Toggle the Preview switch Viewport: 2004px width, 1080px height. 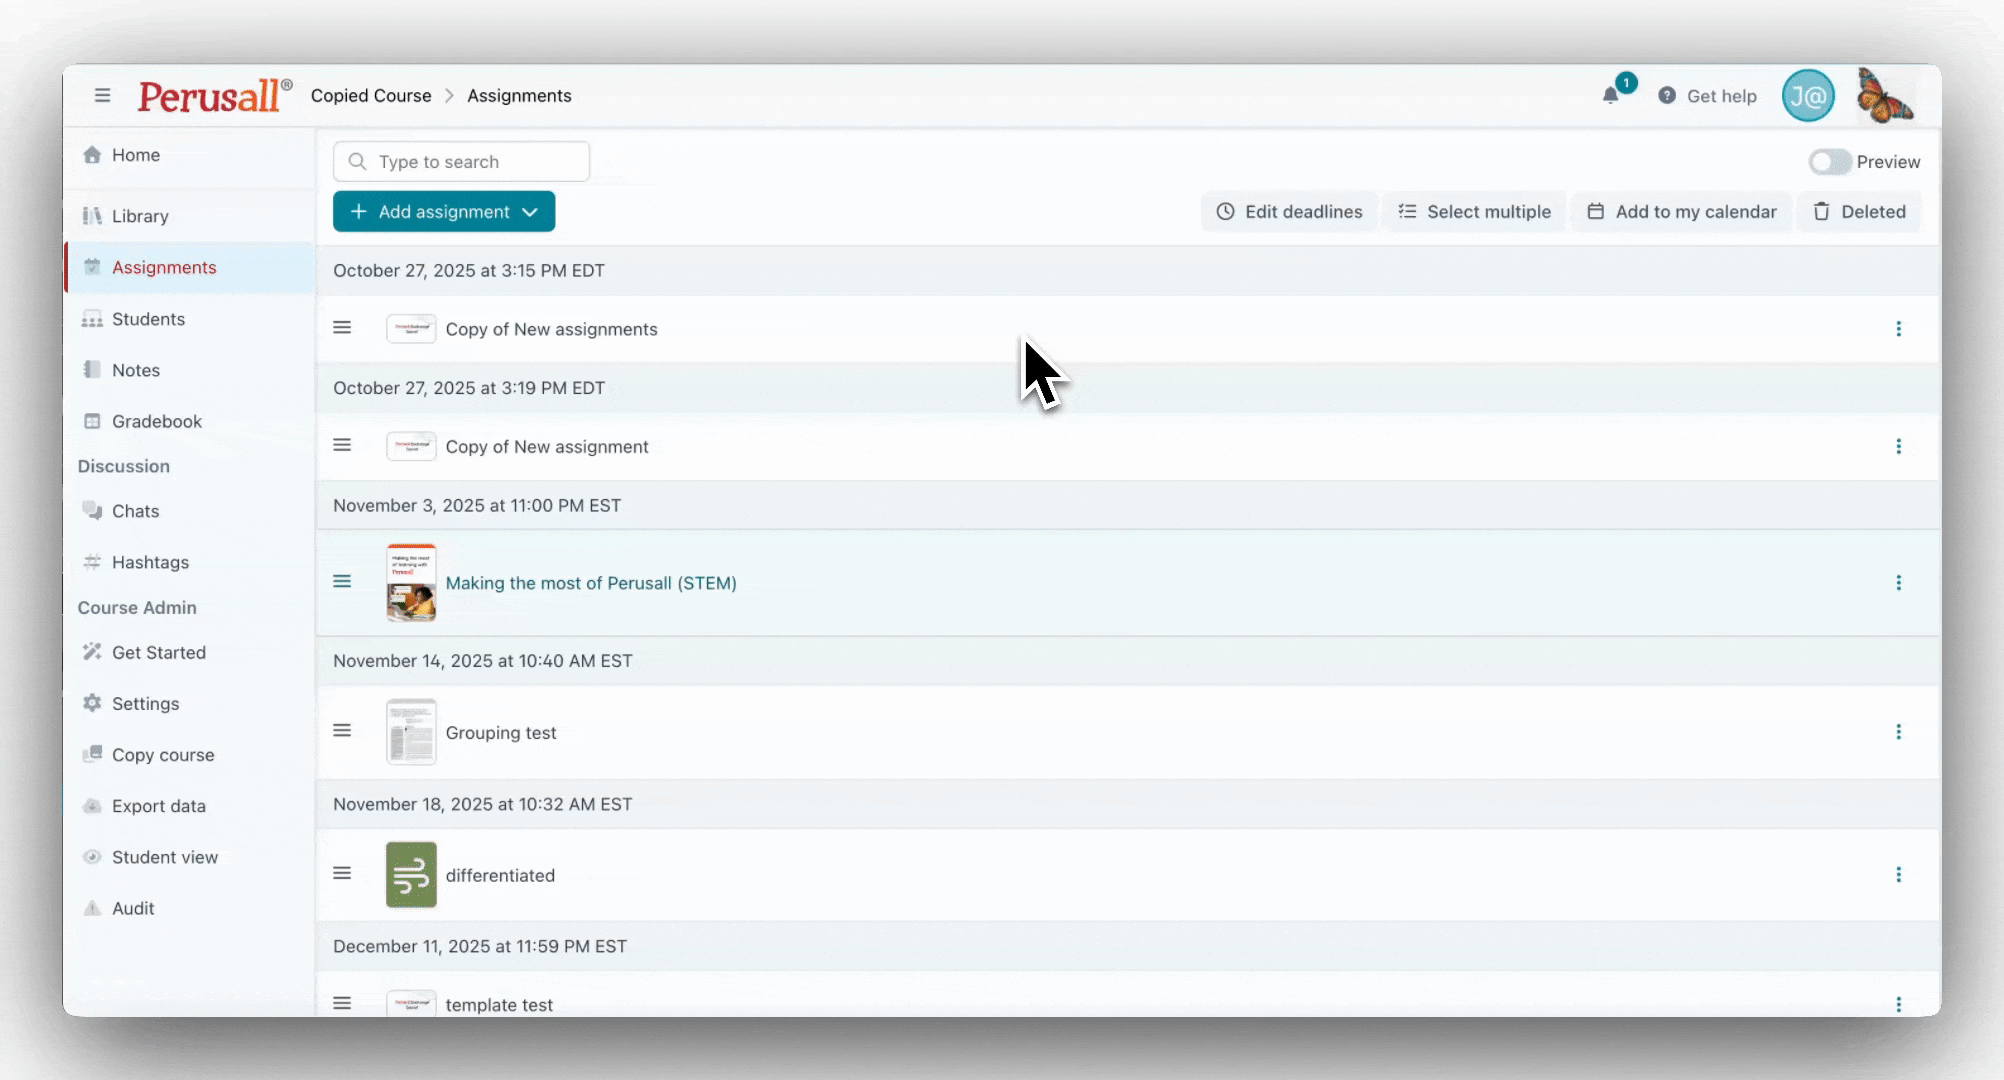click(1829, 162)
